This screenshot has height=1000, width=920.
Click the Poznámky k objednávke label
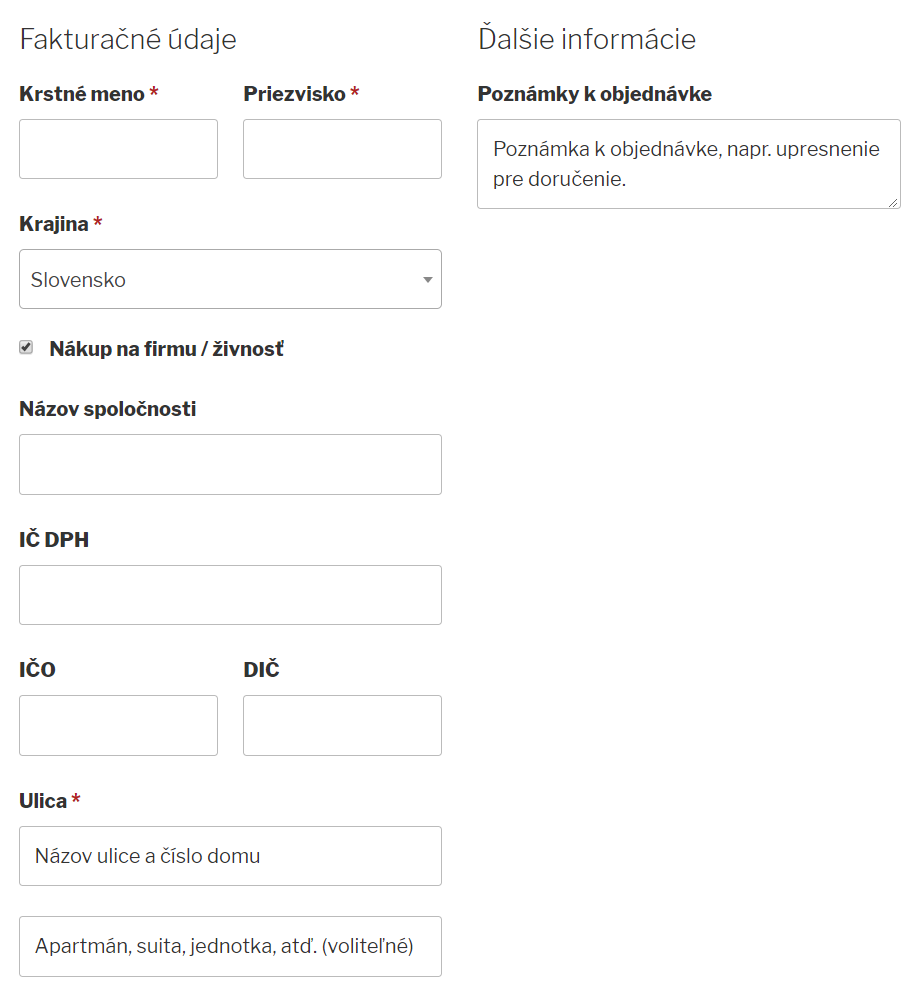(x=594, y=94)
